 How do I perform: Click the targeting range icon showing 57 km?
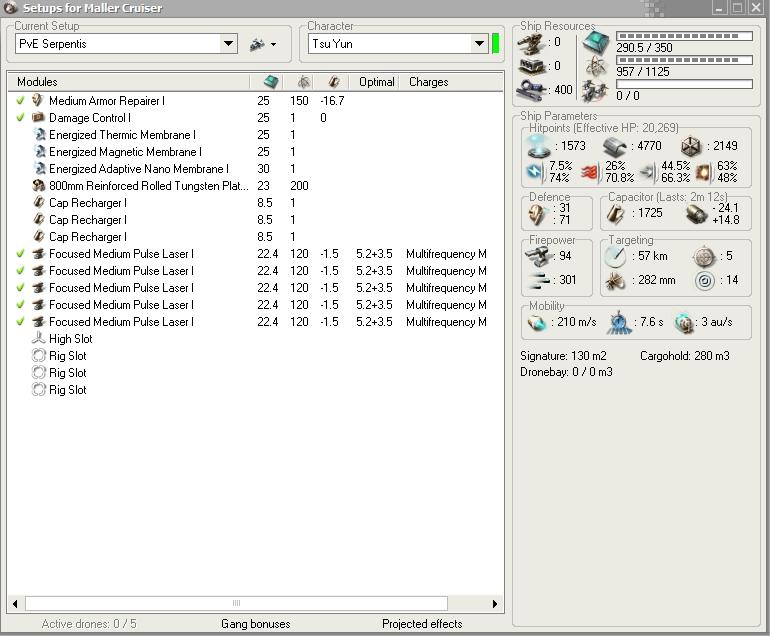[x=615, y=256]
